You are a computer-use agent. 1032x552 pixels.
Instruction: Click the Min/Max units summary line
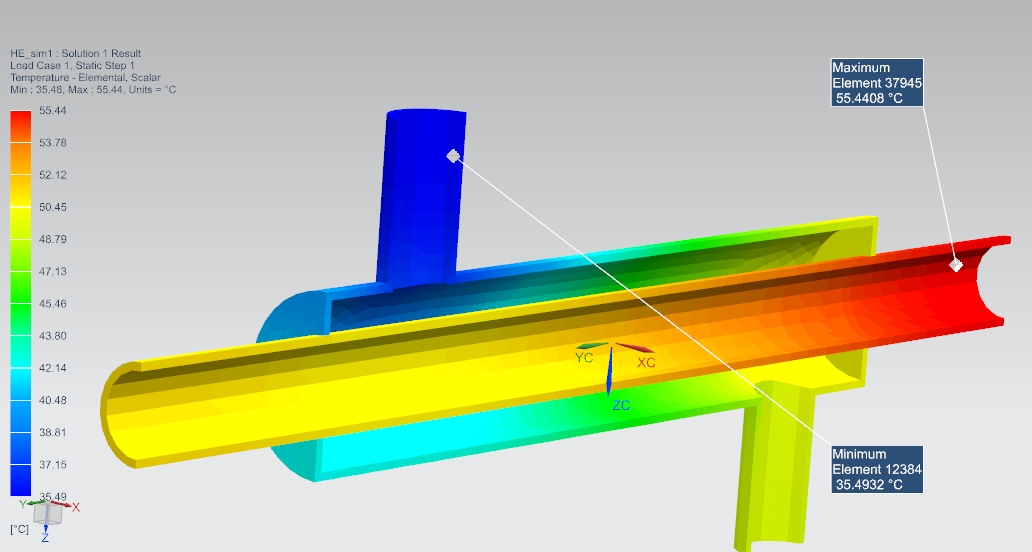(x=93, y=89)
